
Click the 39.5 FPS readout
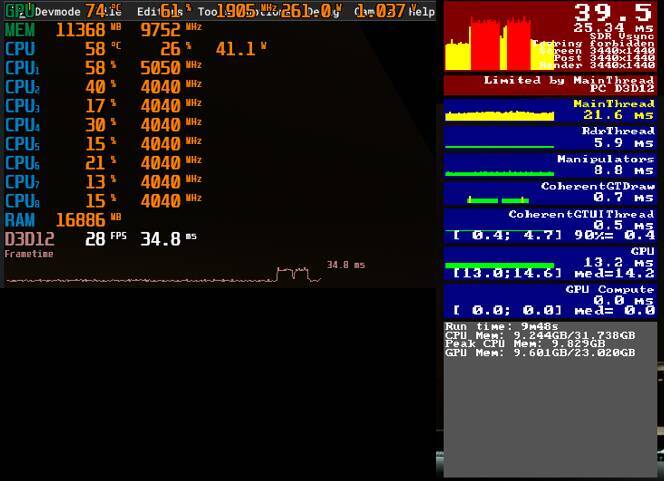pos(612,11)
